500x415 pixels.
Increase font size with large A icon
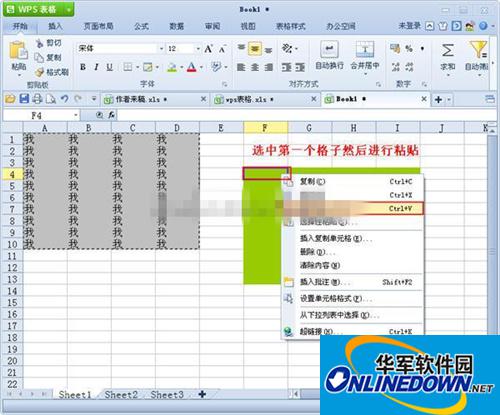(208, 49)
